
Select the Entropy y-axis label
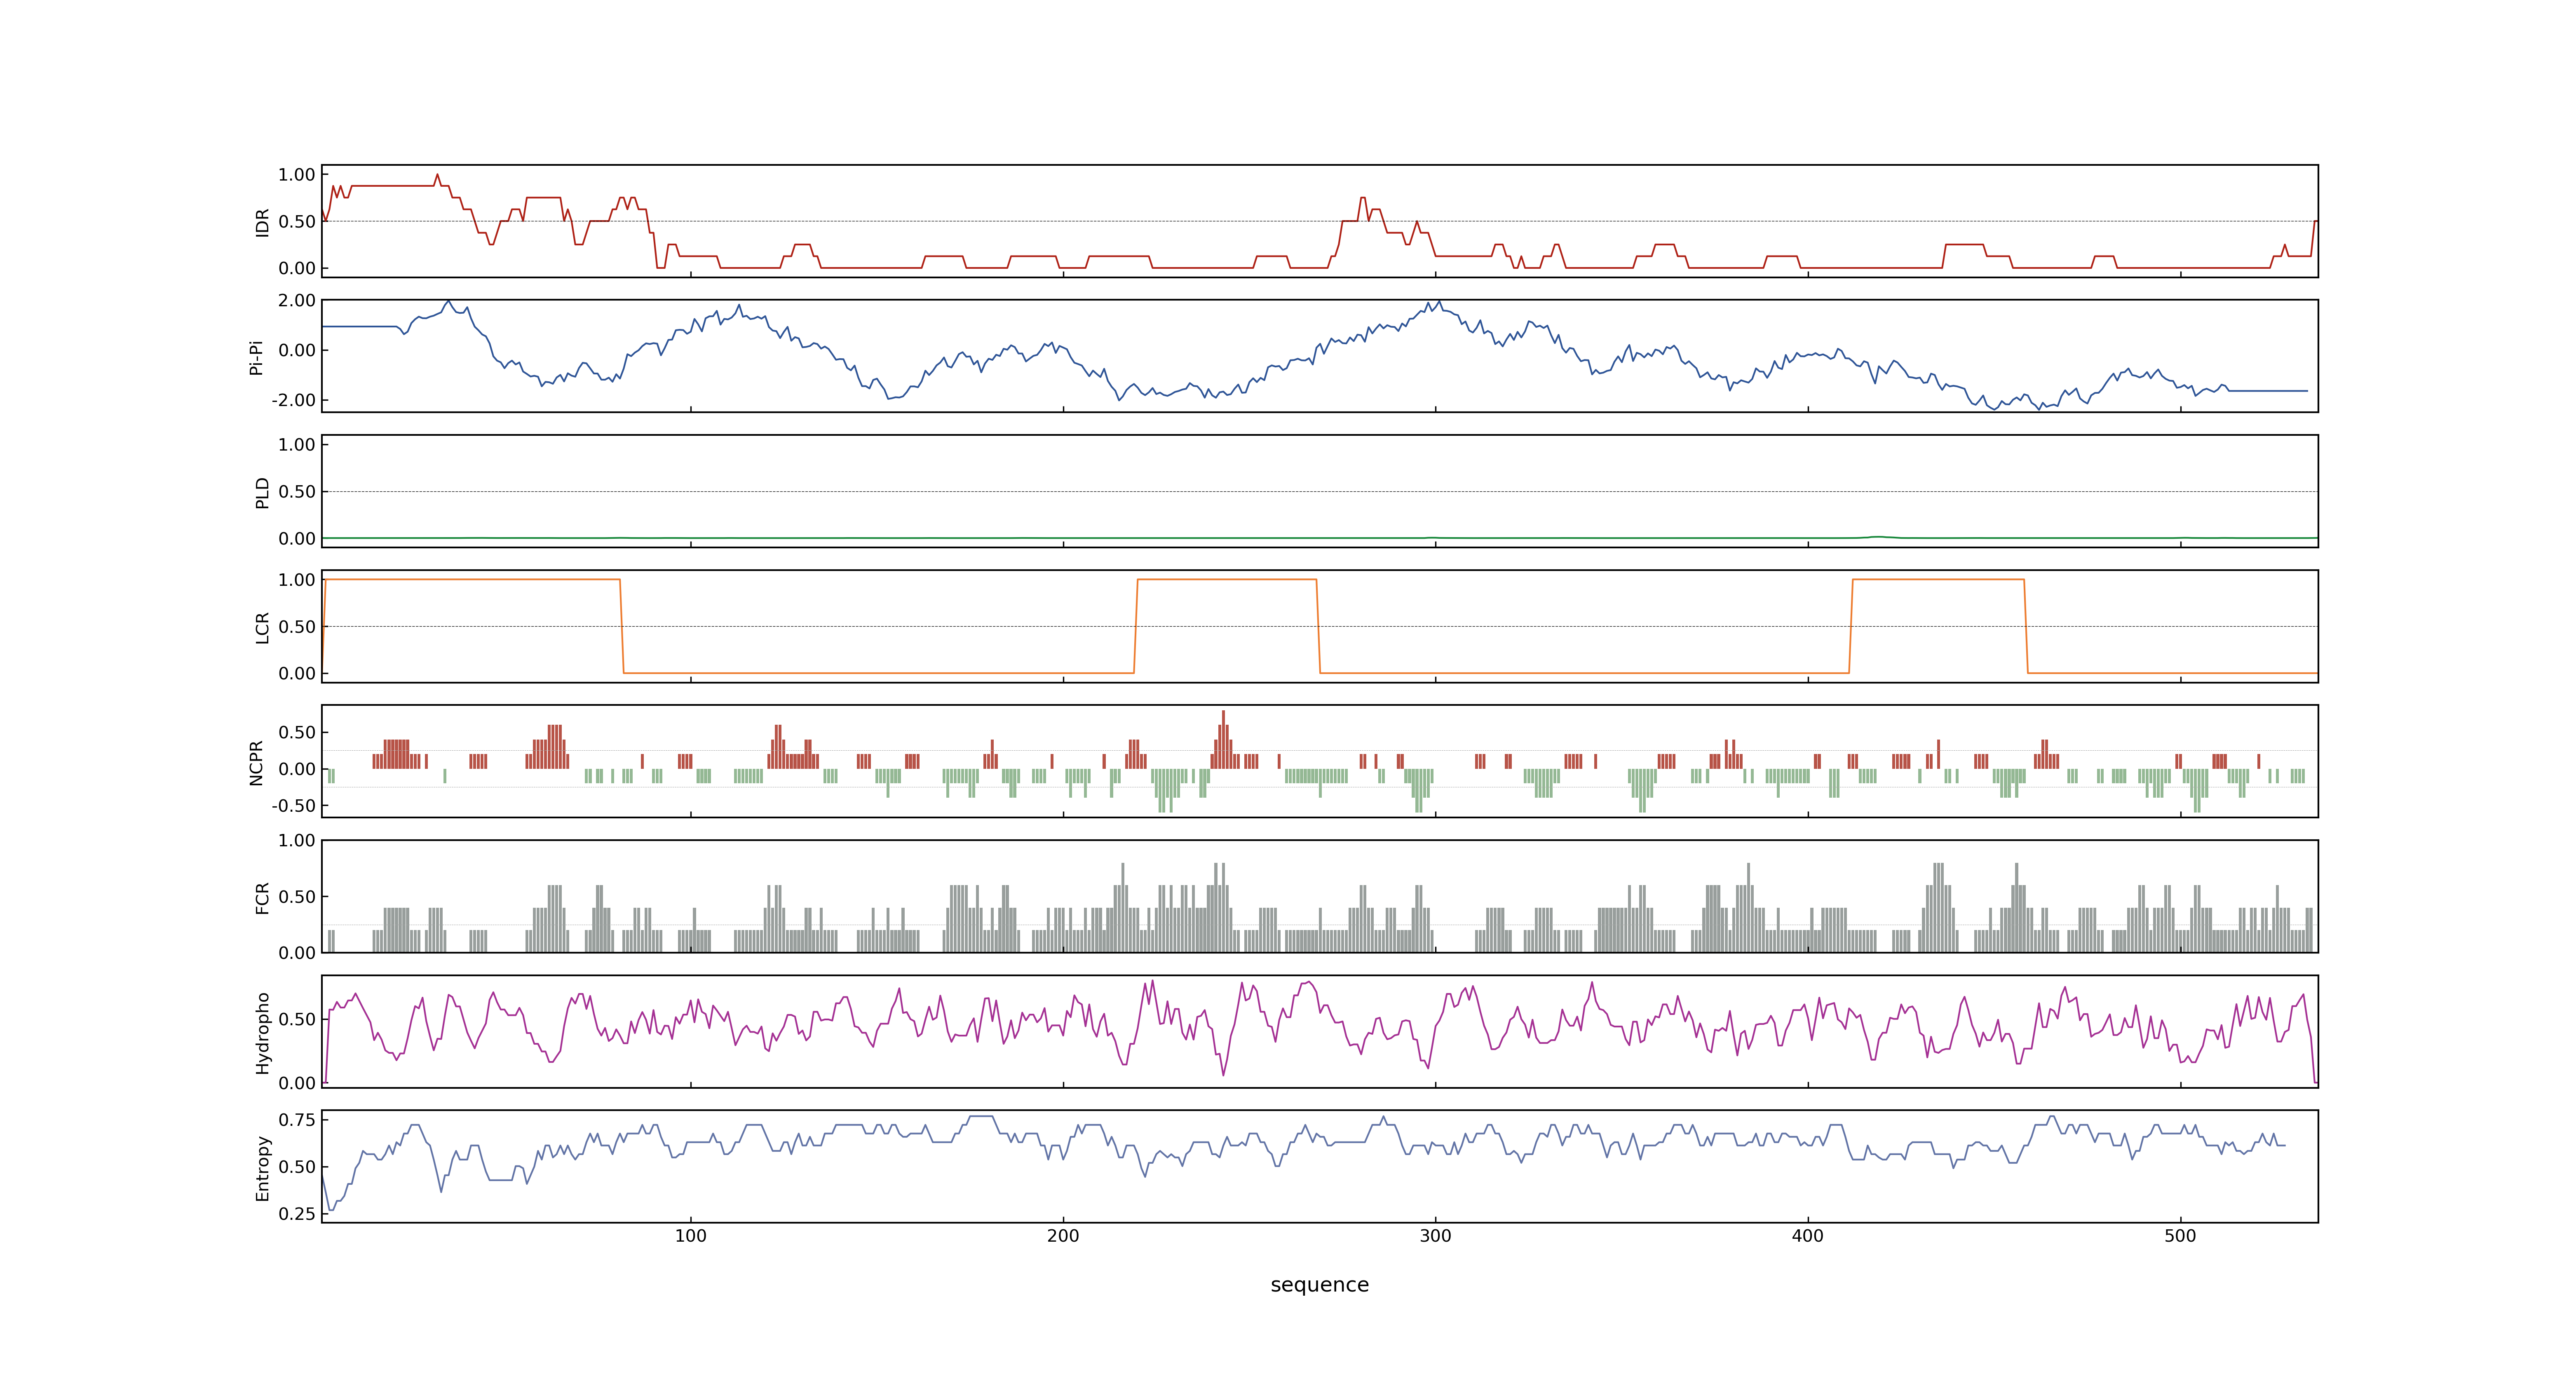coord(262,1167)
